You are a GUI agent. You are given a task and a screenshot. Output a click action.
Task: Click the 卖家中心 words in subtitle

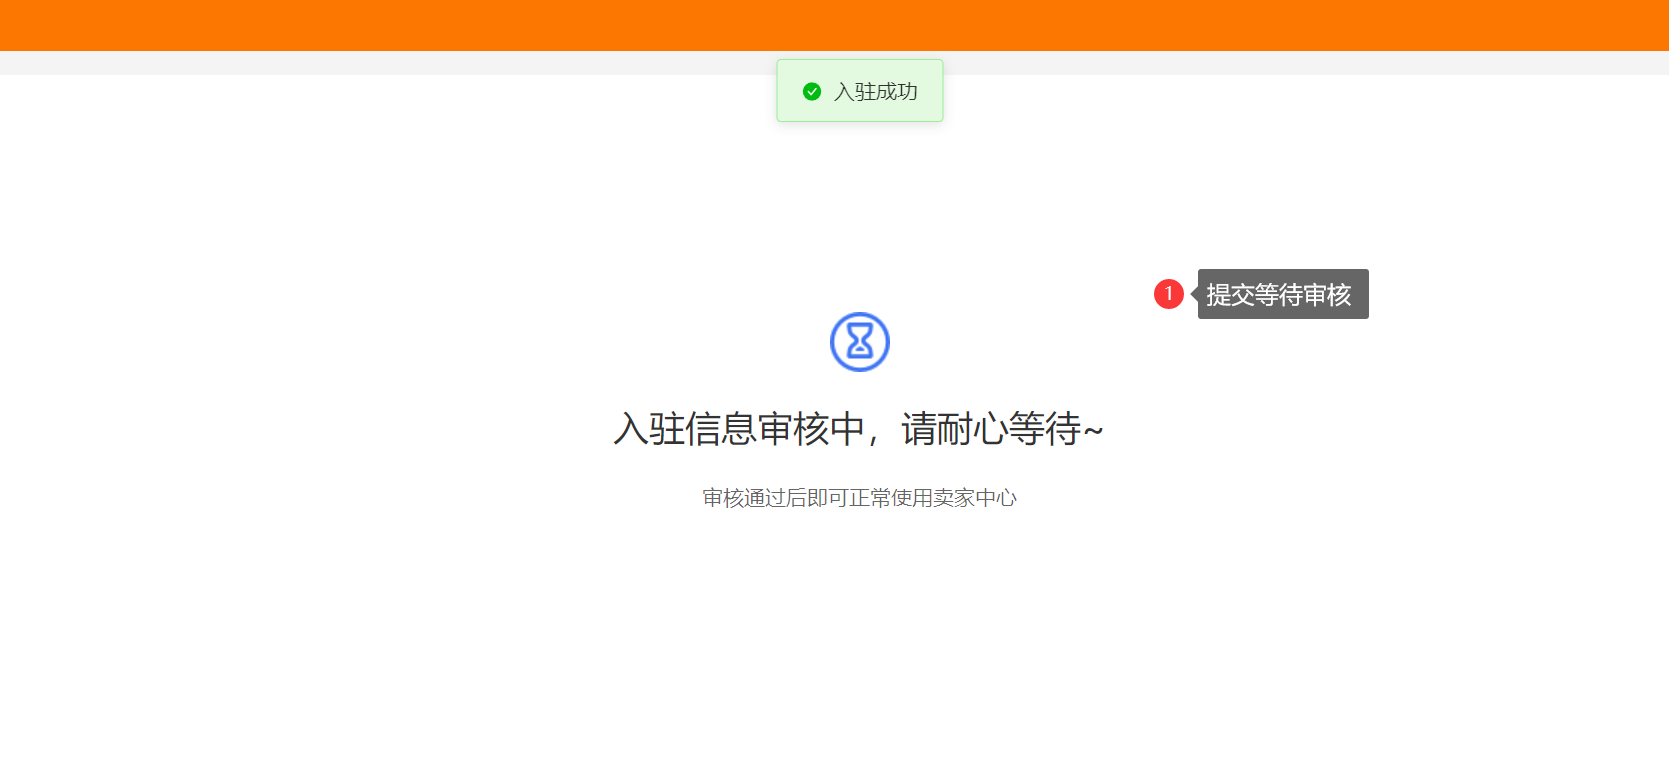coord(975,498)
